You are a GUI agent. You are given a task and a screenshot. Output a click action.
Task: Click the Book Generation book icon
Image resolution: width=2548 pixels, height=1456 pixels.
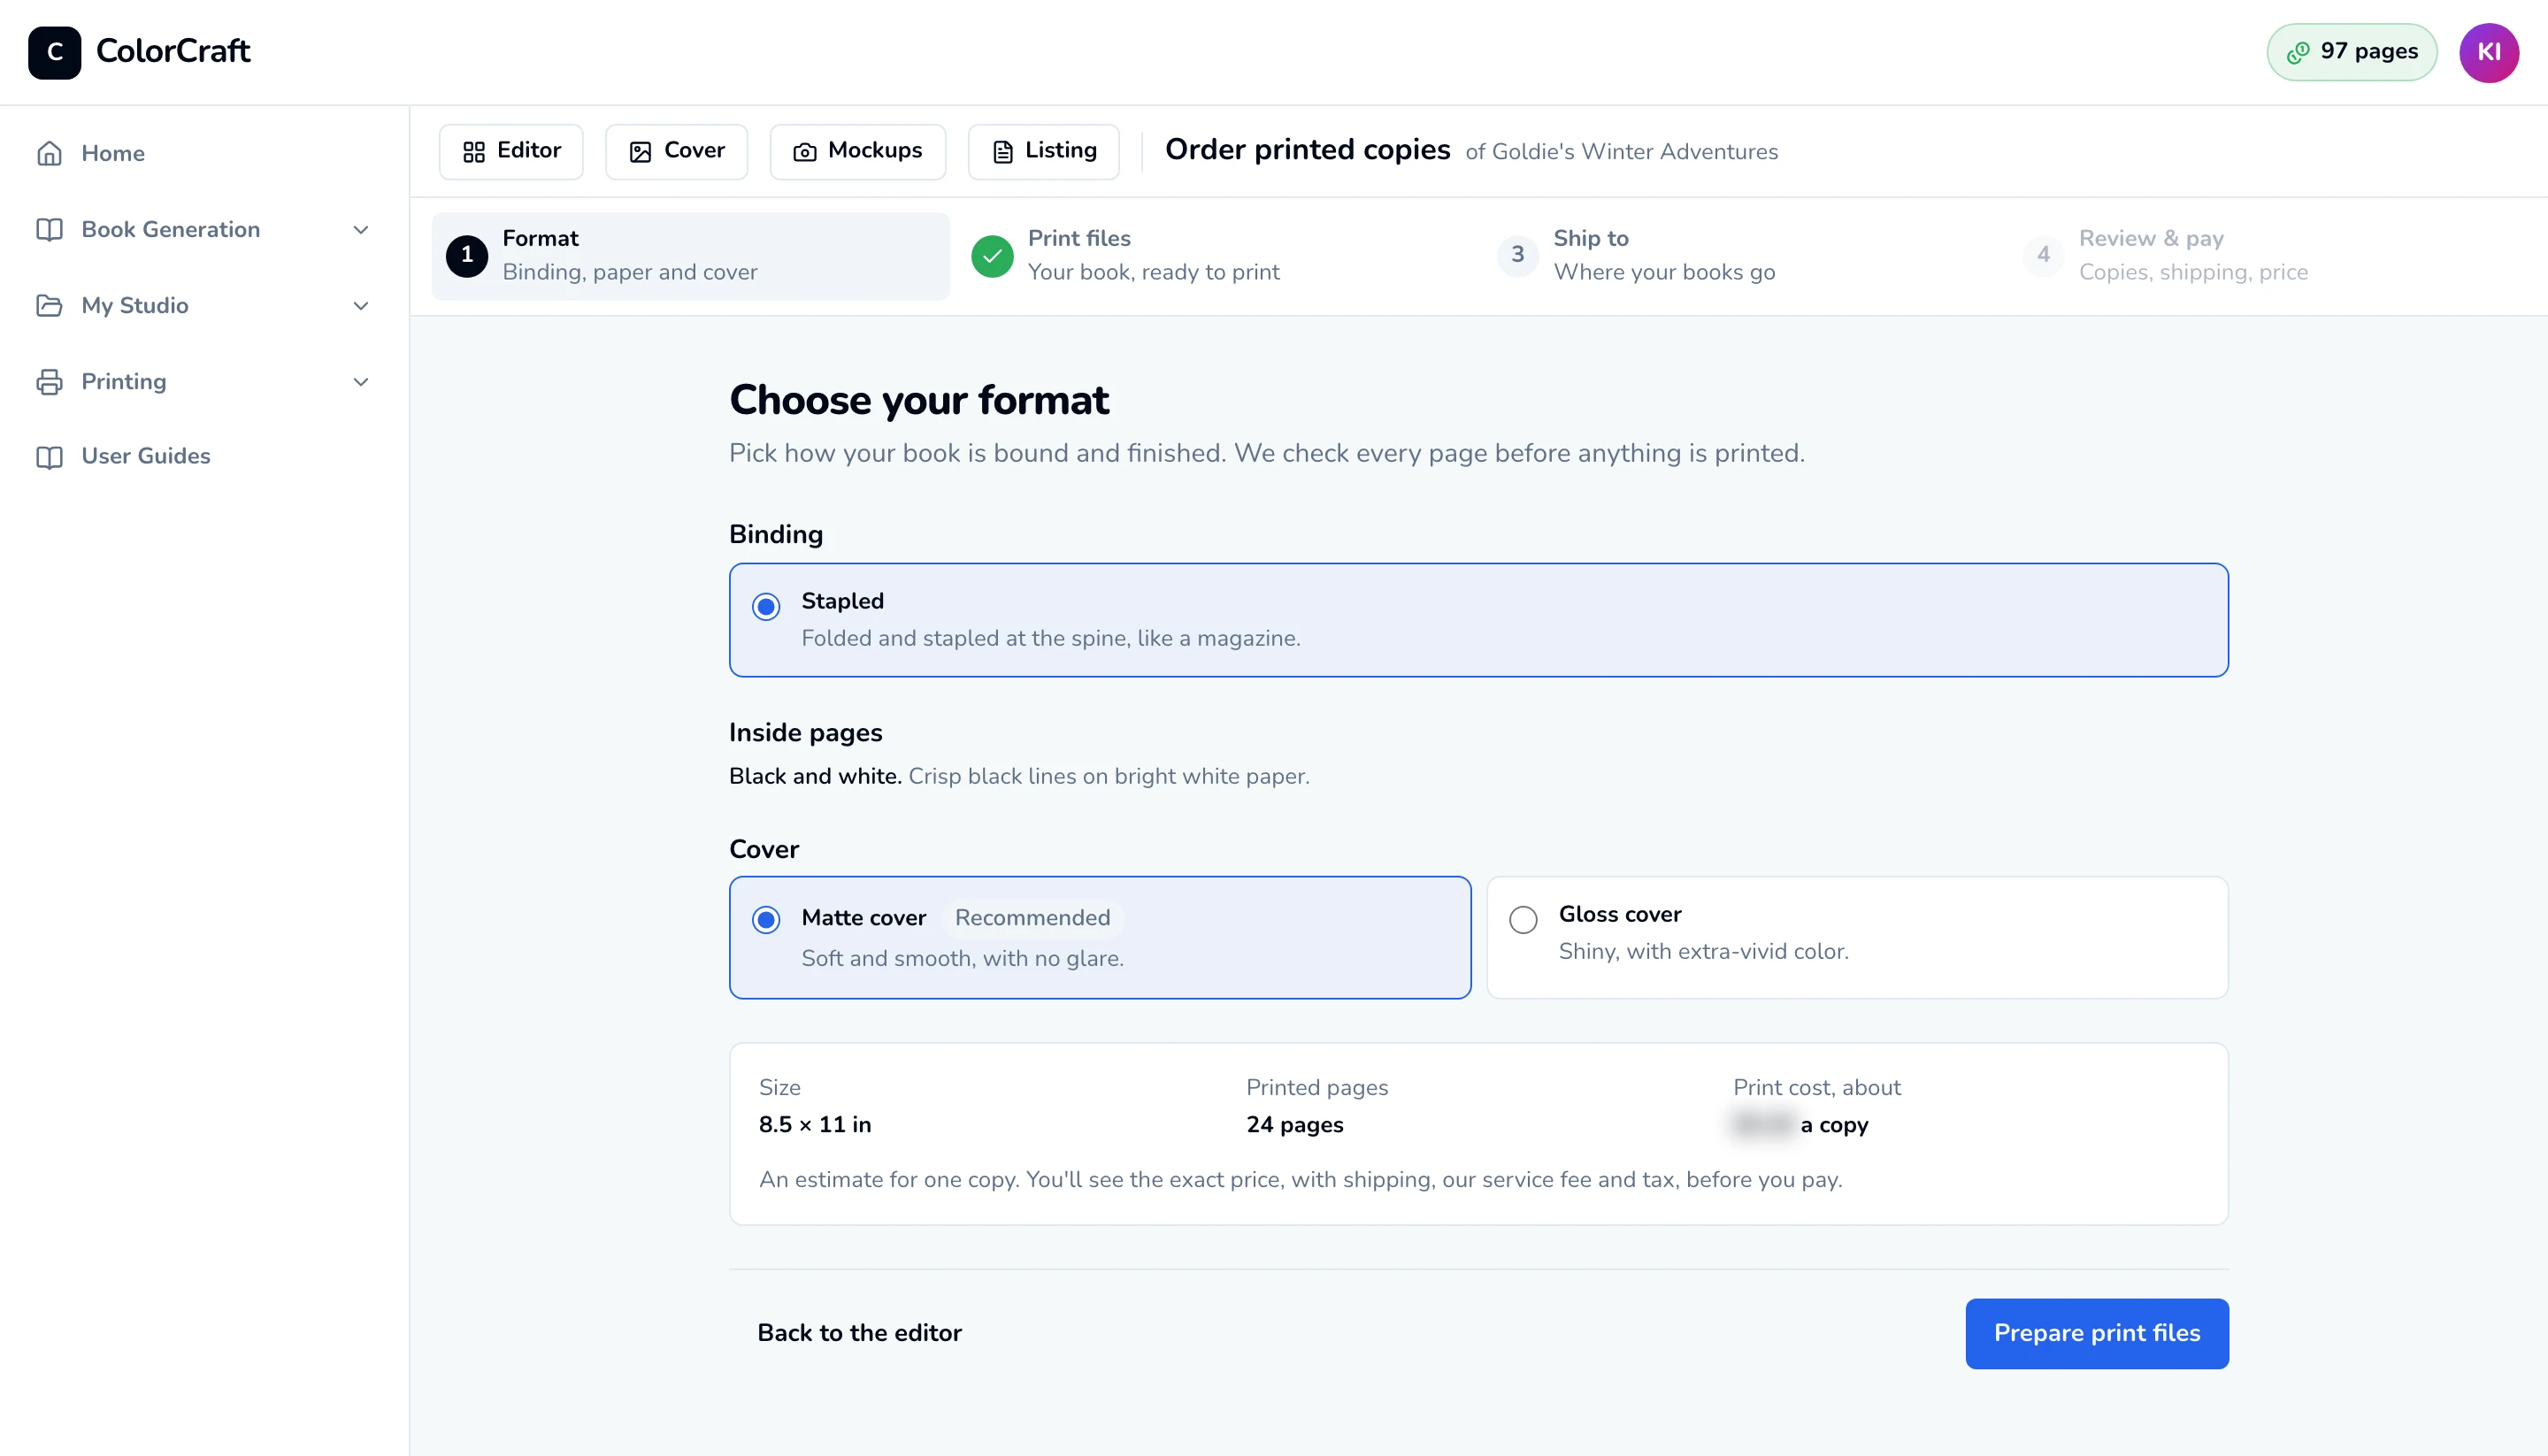pyautogui.click(x=49, y=229)
